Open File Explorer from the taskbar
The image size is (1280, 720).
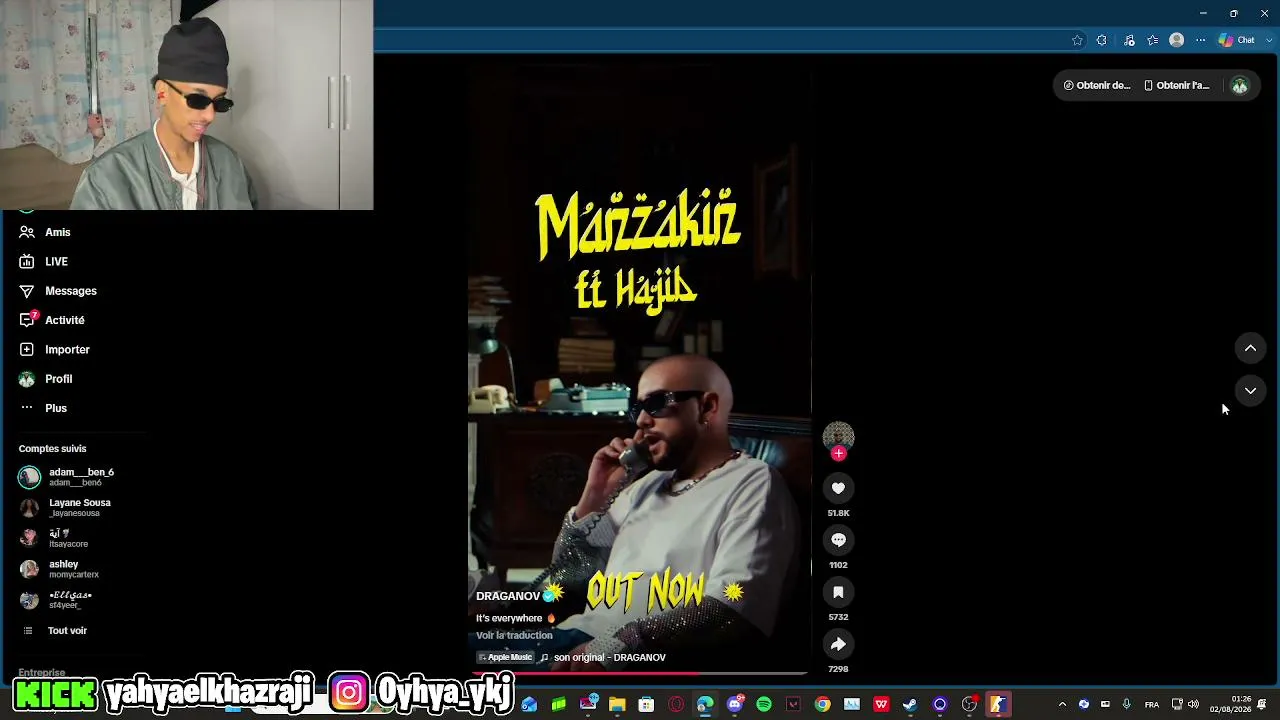coord(617,704)
